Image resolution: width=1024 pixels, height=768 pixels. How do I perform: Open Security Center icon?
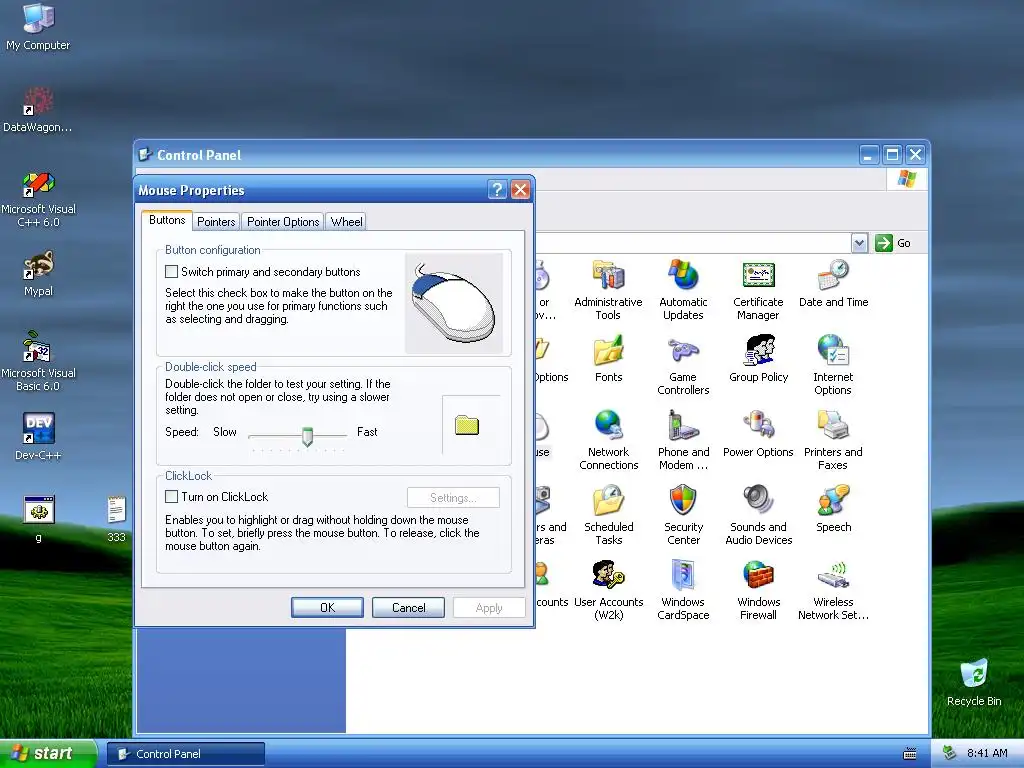[x=683, y=515]
